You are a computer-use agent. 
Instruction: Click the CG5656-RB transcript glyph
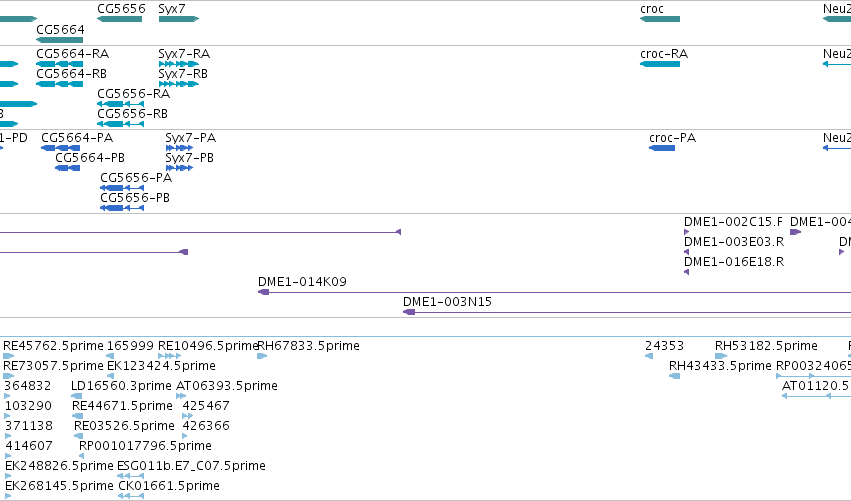pyautogui.click(x=120, y=124)
